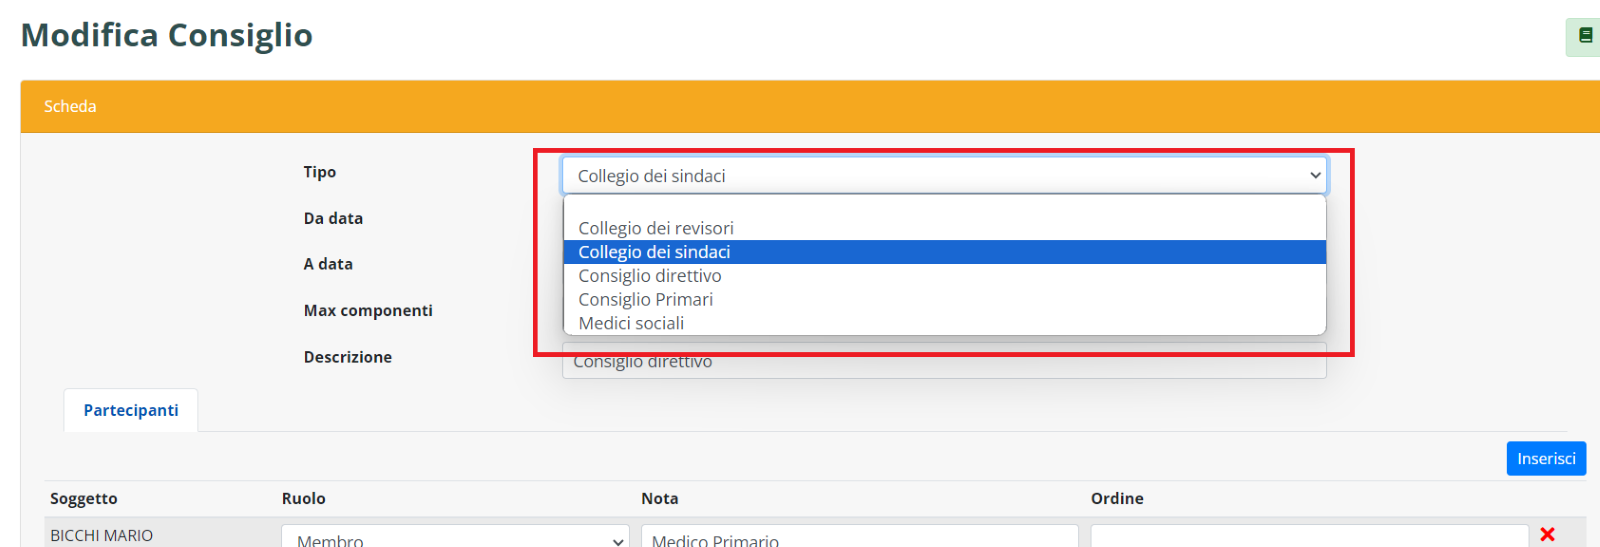Screen dimensions: 1600x547
Task: Click the A data label
Action: pos(328,264)
